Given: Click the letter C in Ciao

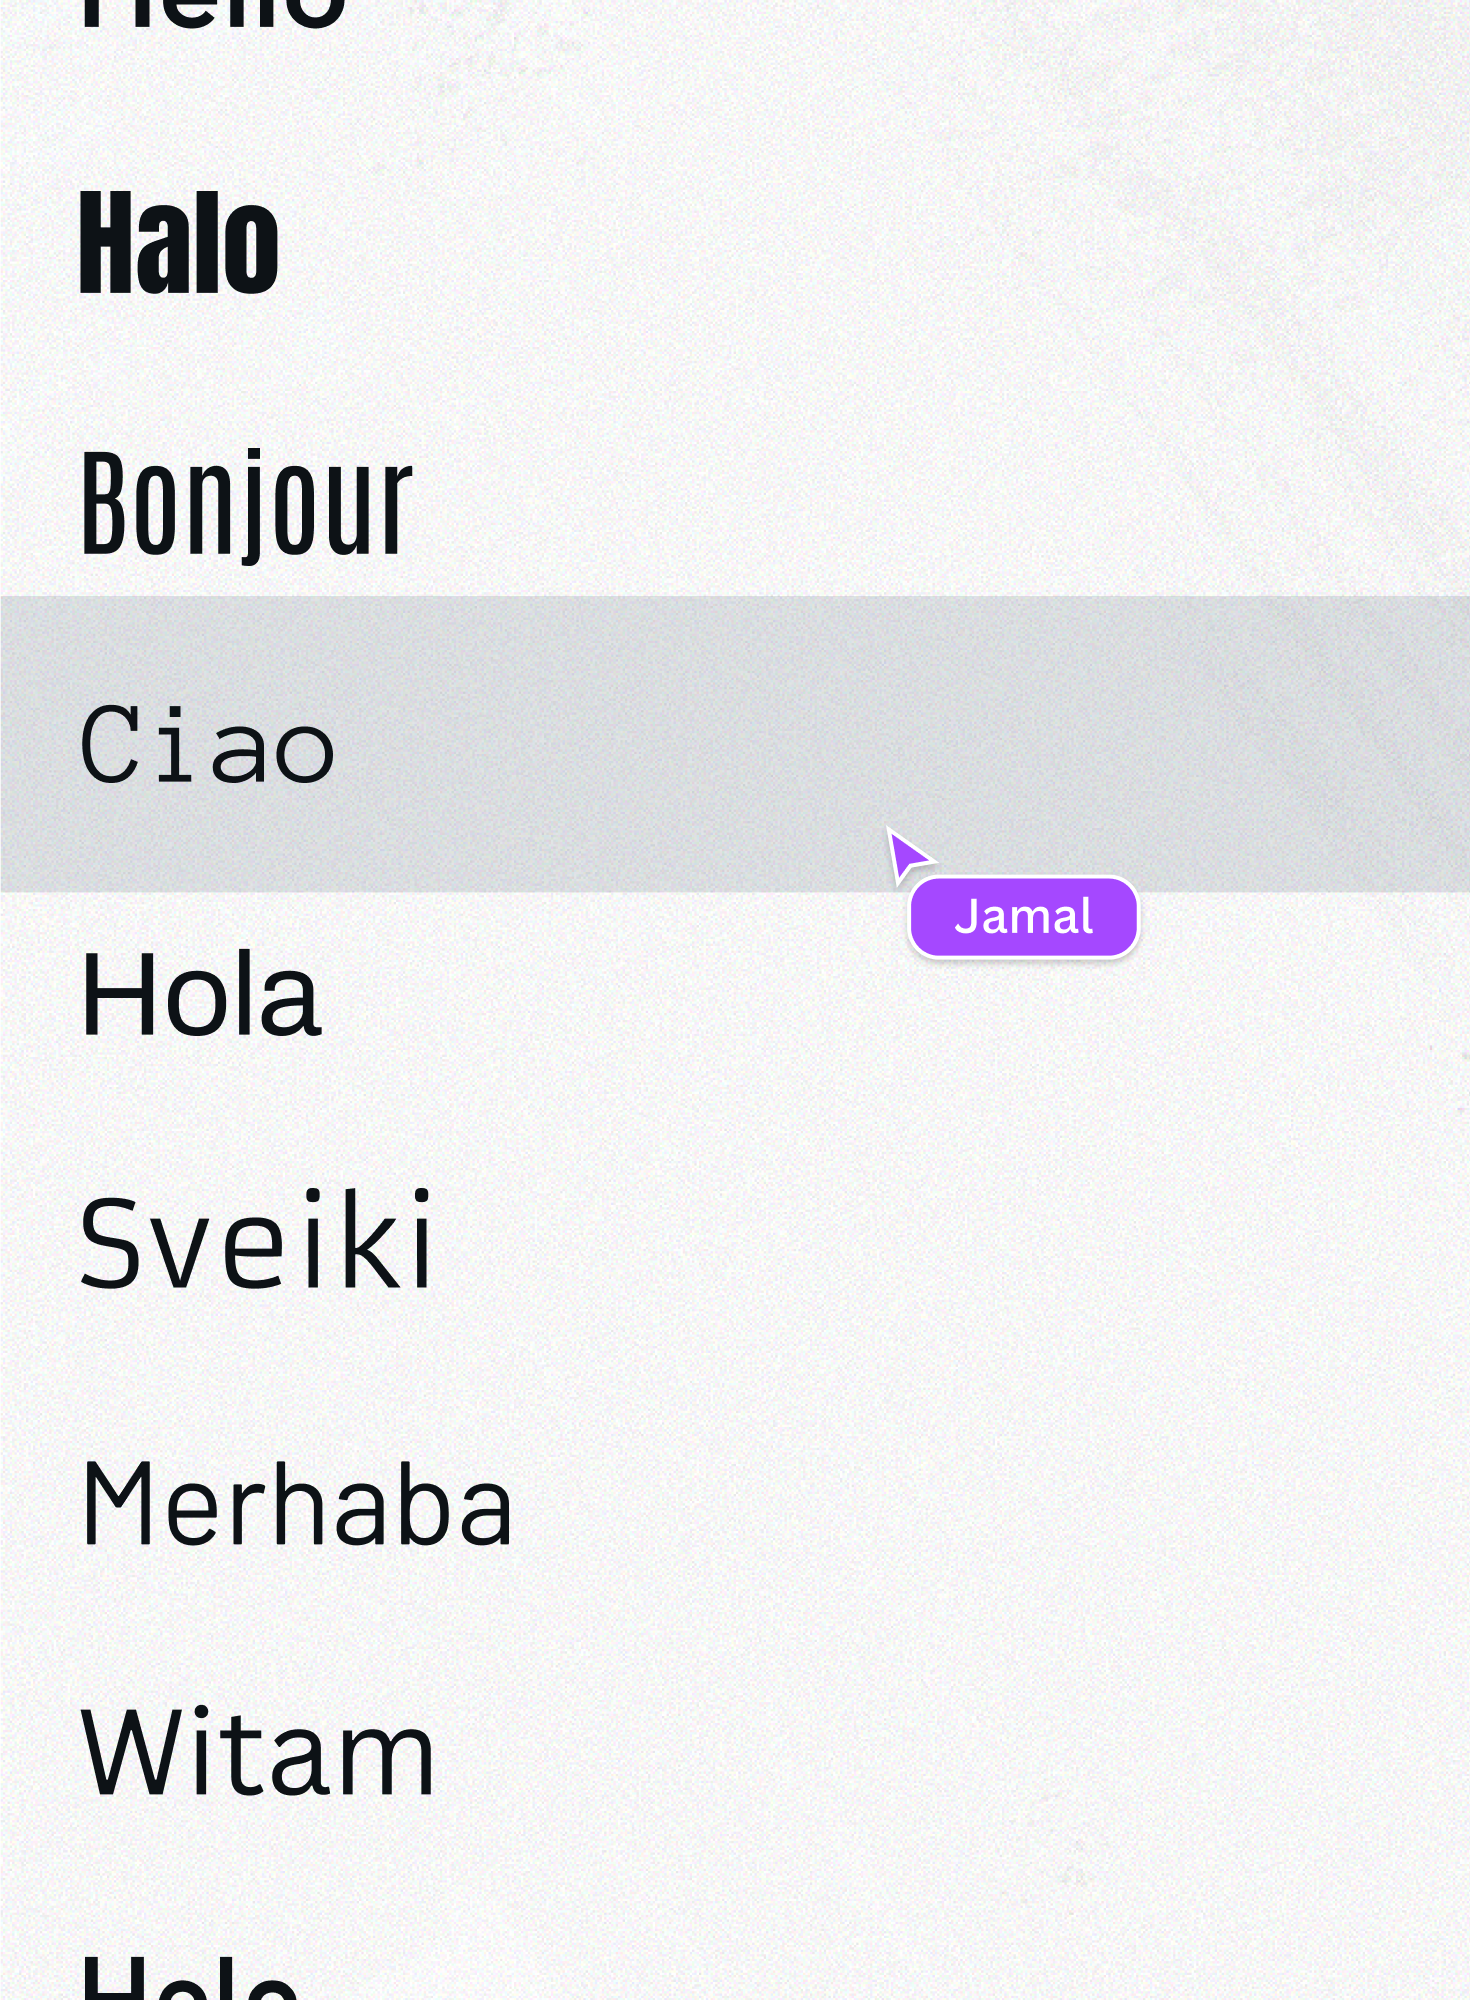Looking at the screenshot, I should [x=108, y=743].
